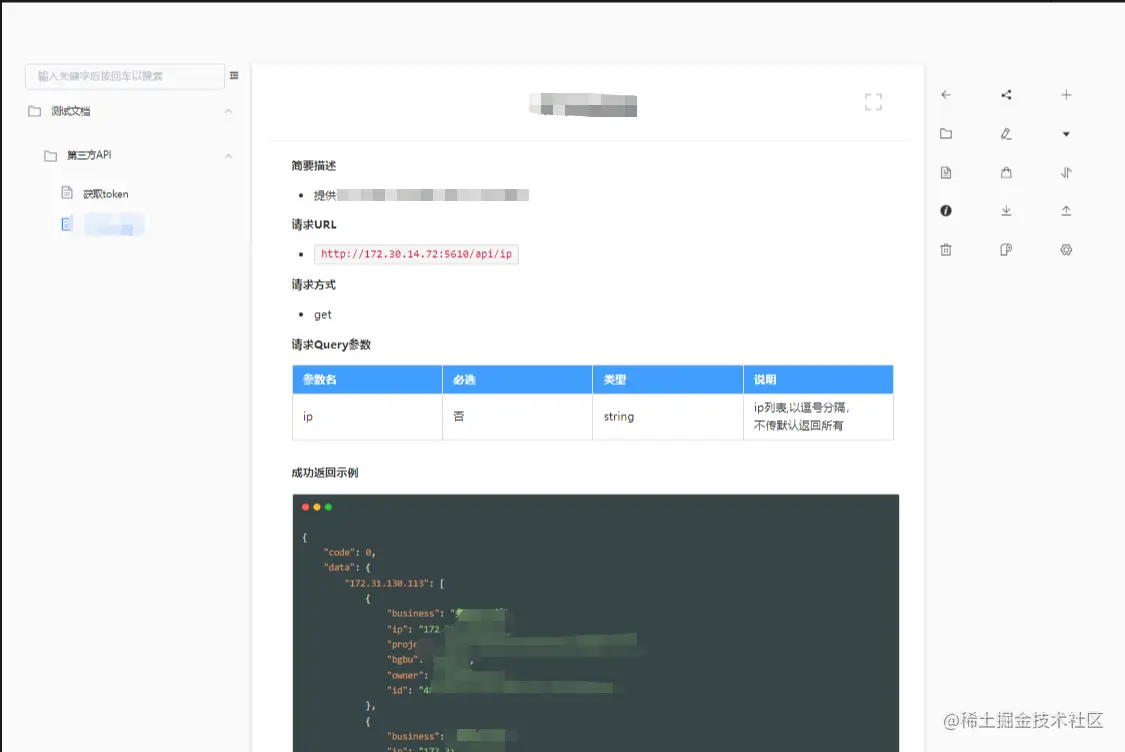Click the back arrow icon
Screen dimensions: 1125x752
click(946, 95)
